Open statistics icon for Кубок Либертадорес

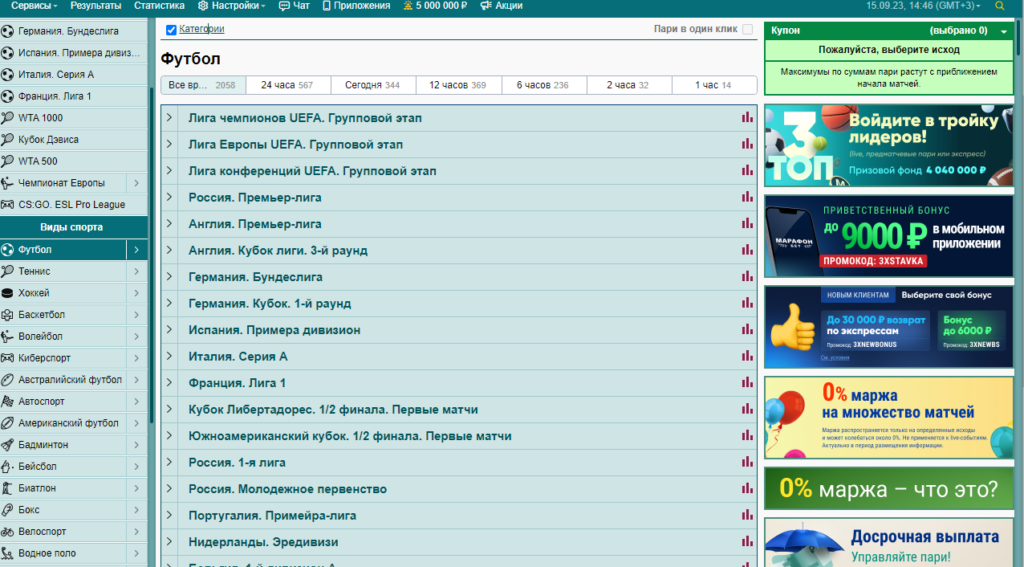(747, 409)
